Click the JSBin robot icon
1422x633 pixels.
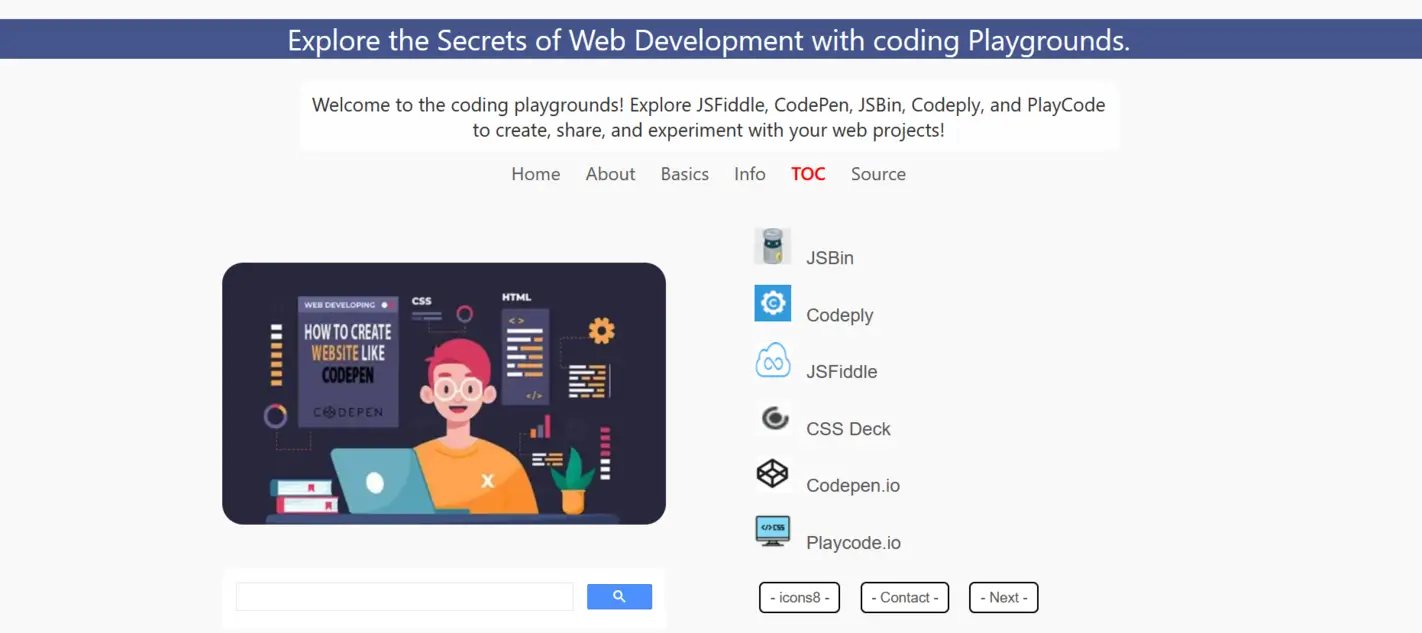click(772, 246)
